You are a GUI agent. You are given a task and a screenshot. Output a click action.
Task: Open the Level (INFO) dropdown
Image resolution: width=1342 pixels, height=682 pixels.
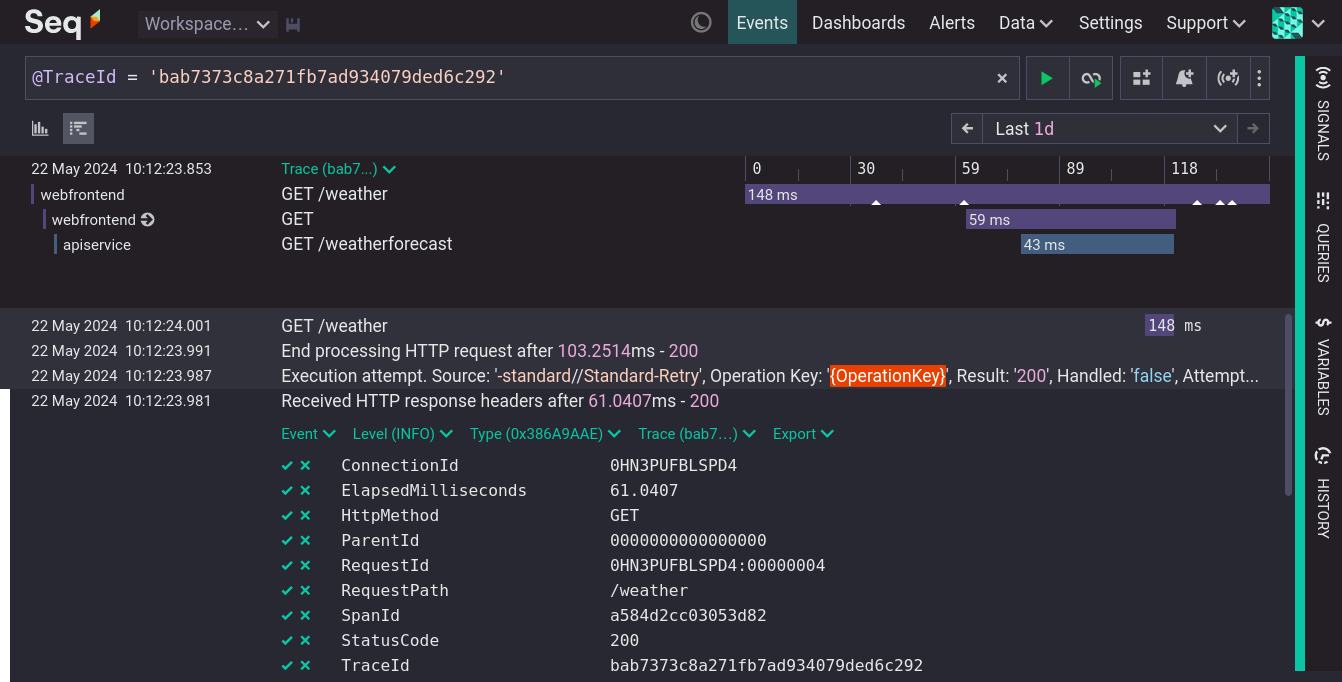pos(403,434)
